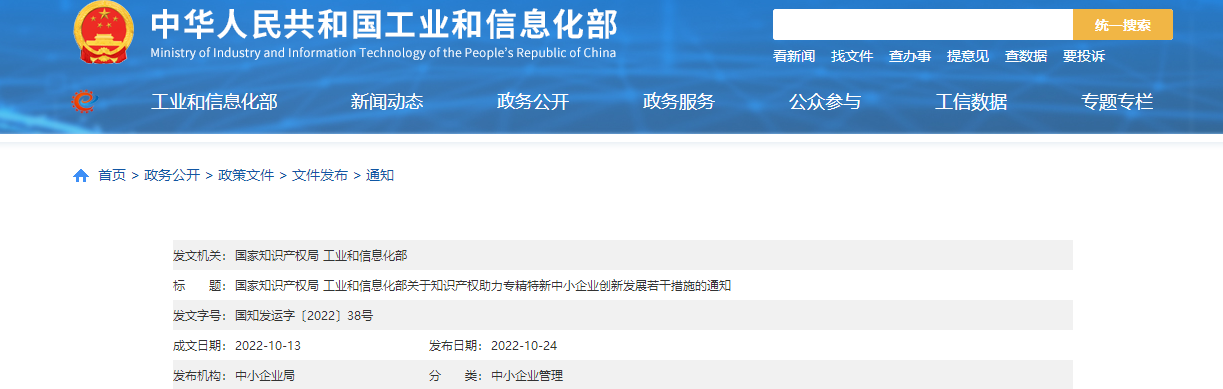Click the red swirl icon beside navigation
The width and height of the screenshot is (1223, 389).
coord(84,101)
